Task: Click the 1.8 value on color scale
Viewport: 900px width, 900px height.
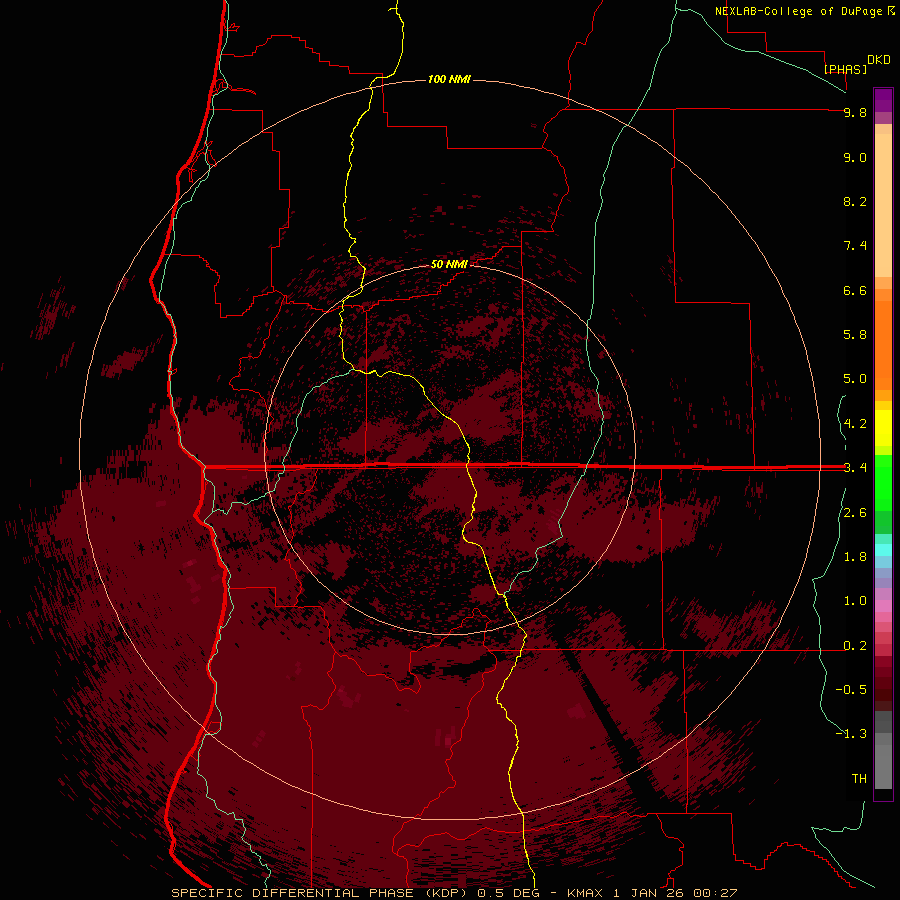Action: 855,557
